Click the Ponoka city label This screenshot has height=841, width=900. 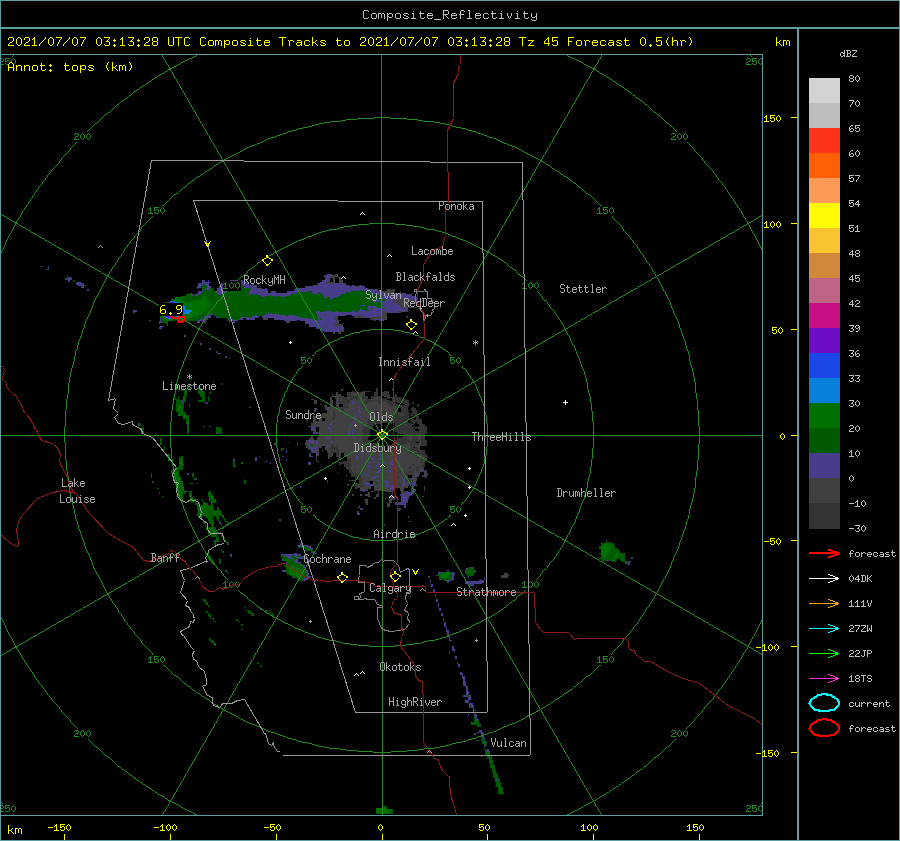tap(456, 206)
